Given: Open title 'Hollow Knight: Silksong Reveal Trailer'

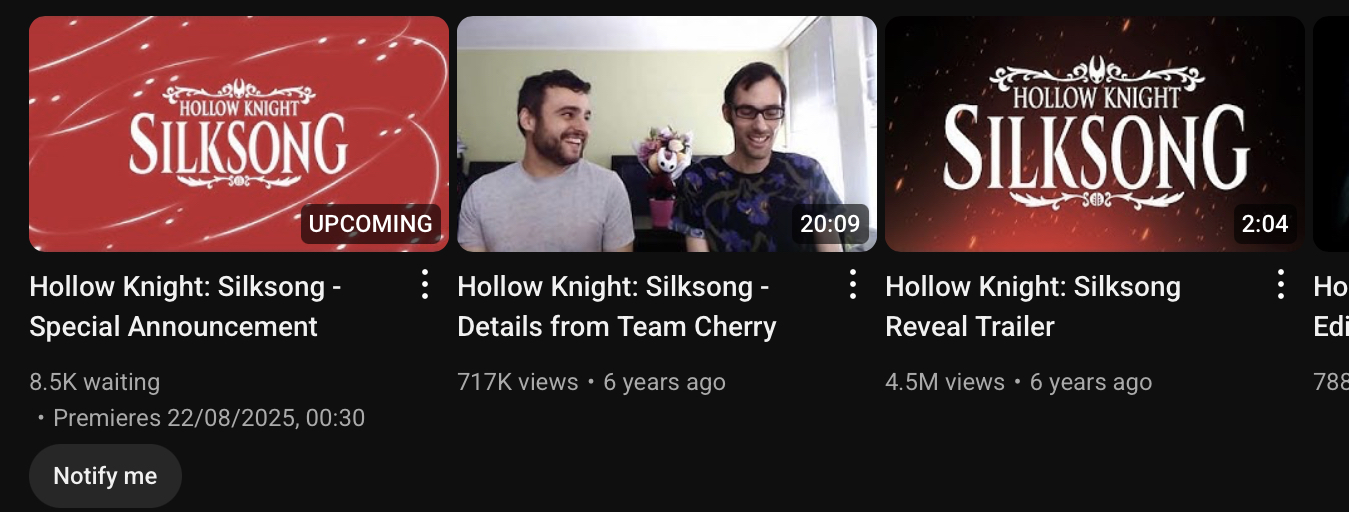Looking at the screenshot, I should tap(1033, 307).
